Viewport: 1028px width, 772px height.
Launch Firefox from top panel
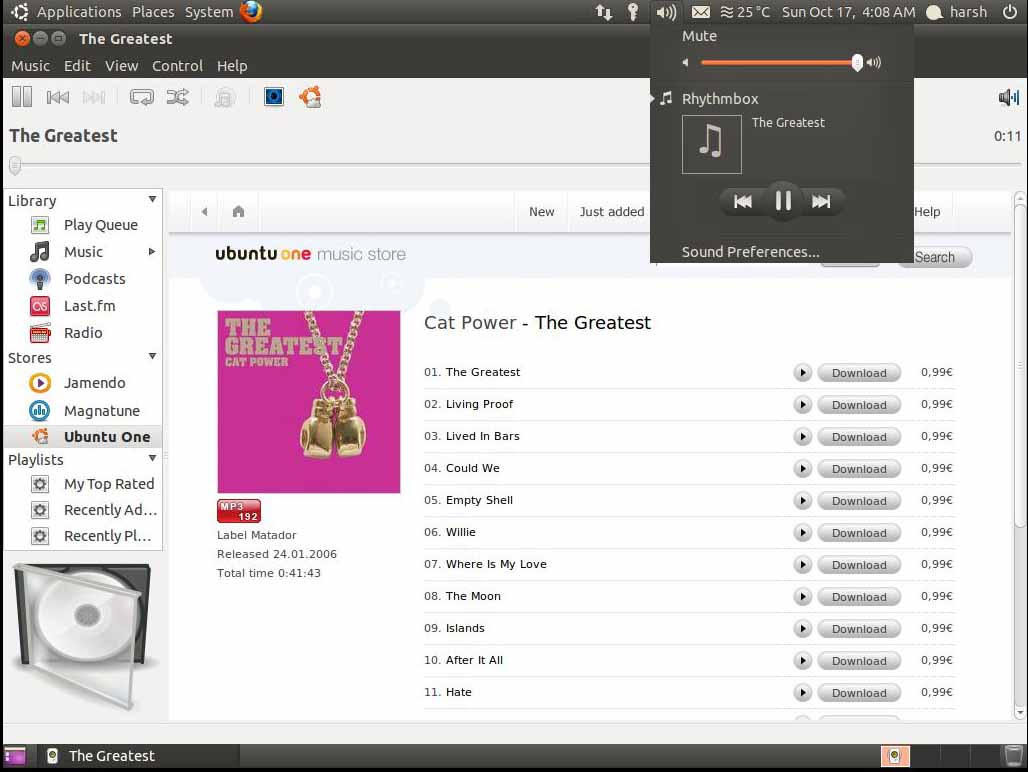pos(250,12)
